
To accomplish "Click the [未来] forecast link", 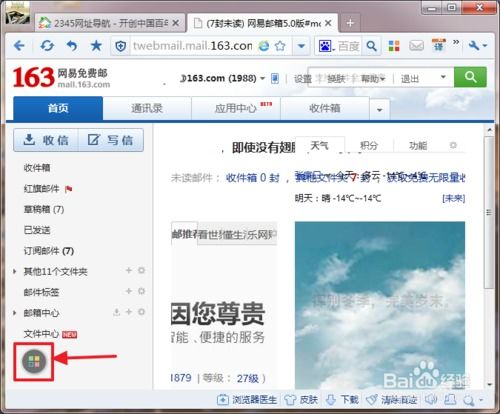I will tap(453, 198).
